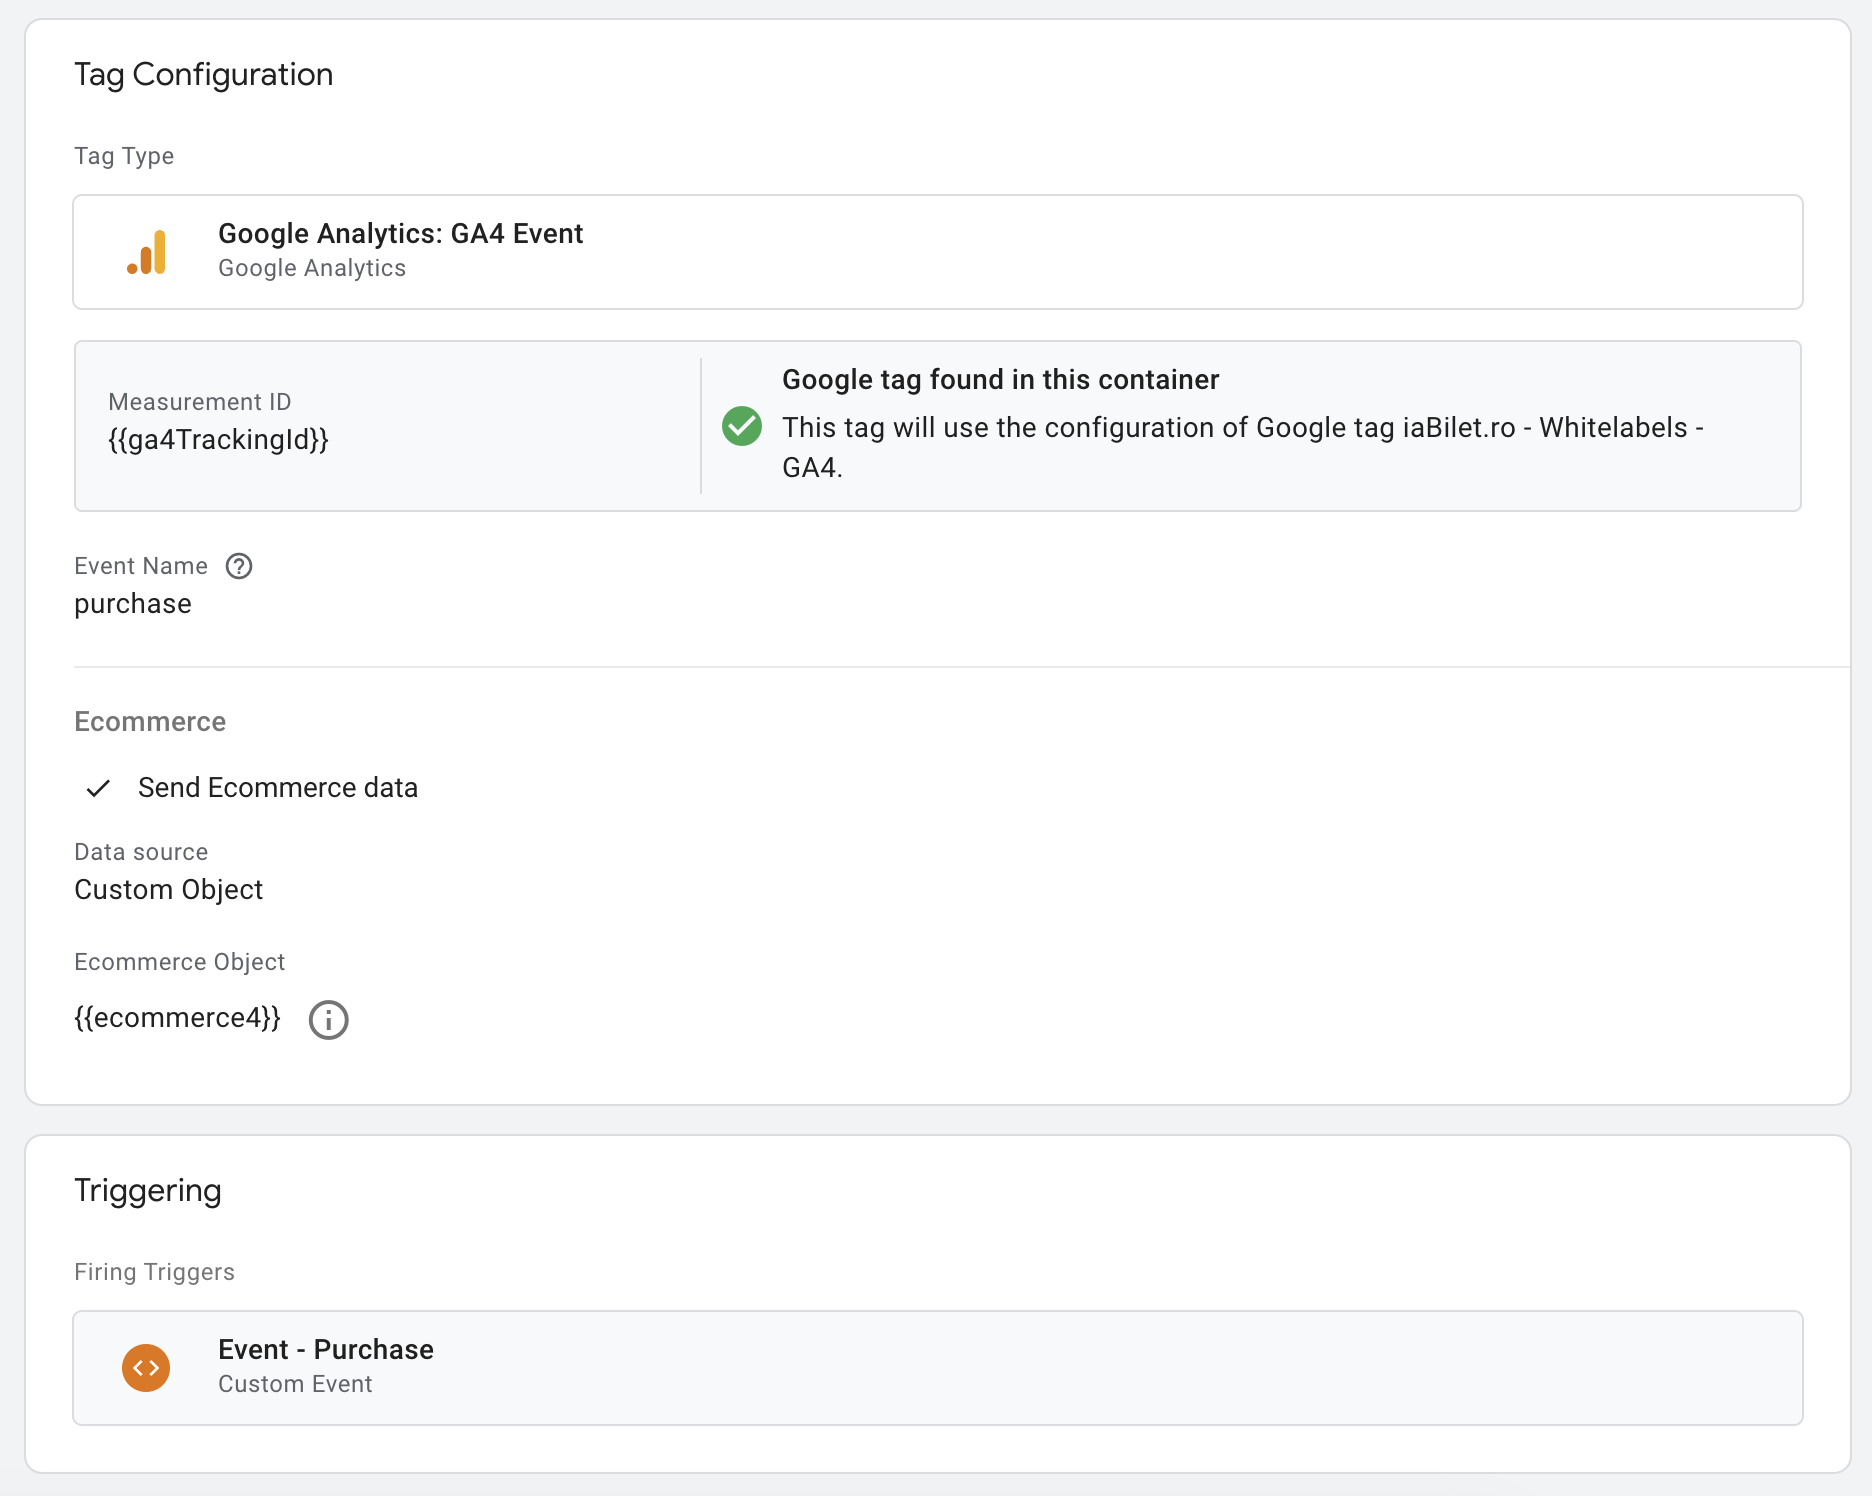This screenshot has height=1496, width=1872.
Task: Click the Ecommerce Object info icon
Action: pyautogui.click(x=328, y=1020)
